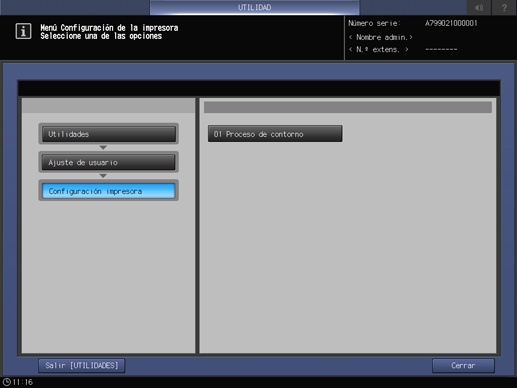Open help with the question mark icon
Image resolution: width=517 pixels, height=388 pixels.
(504, 7)
